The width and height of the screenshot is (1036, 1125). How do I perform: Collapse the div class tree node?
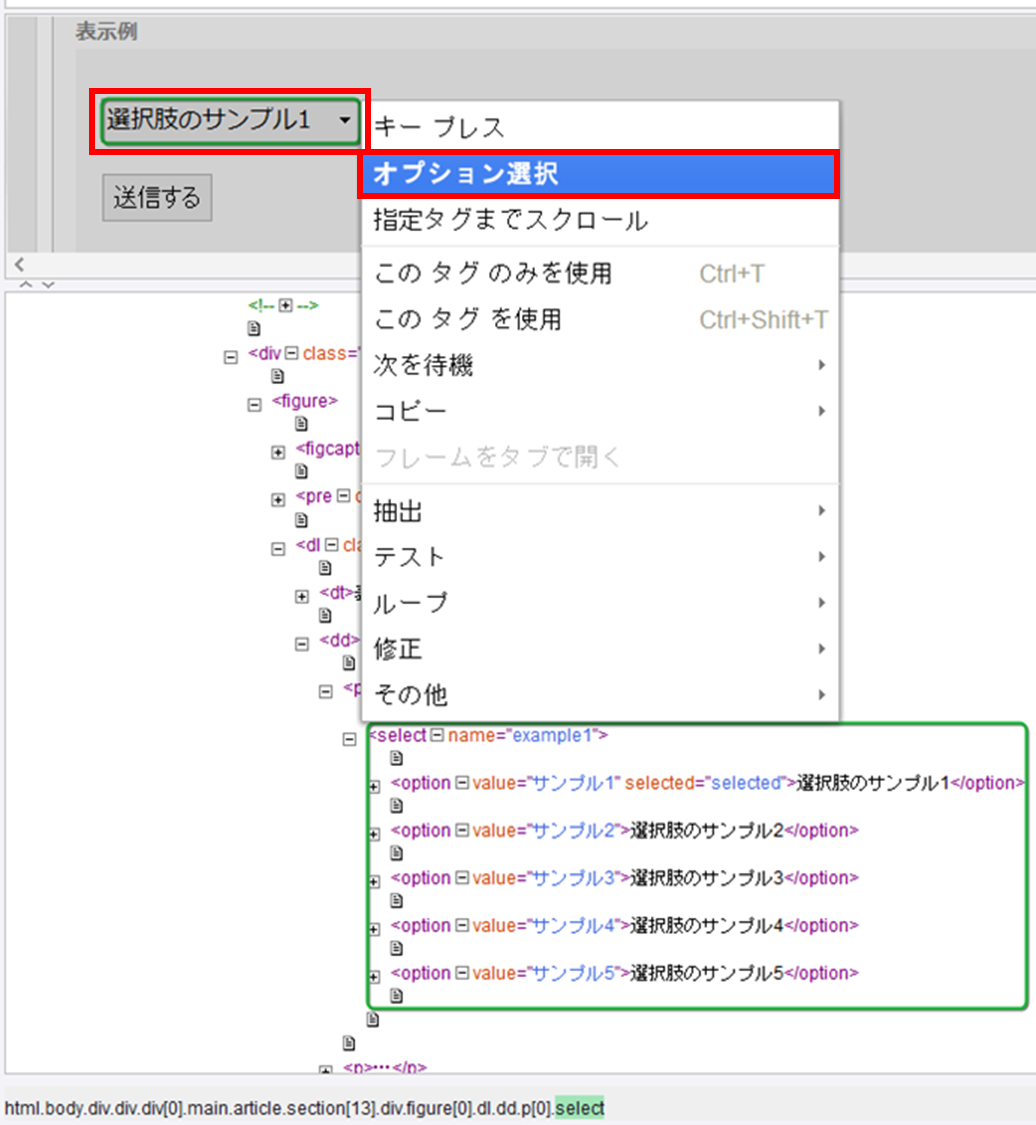point(230,357)
